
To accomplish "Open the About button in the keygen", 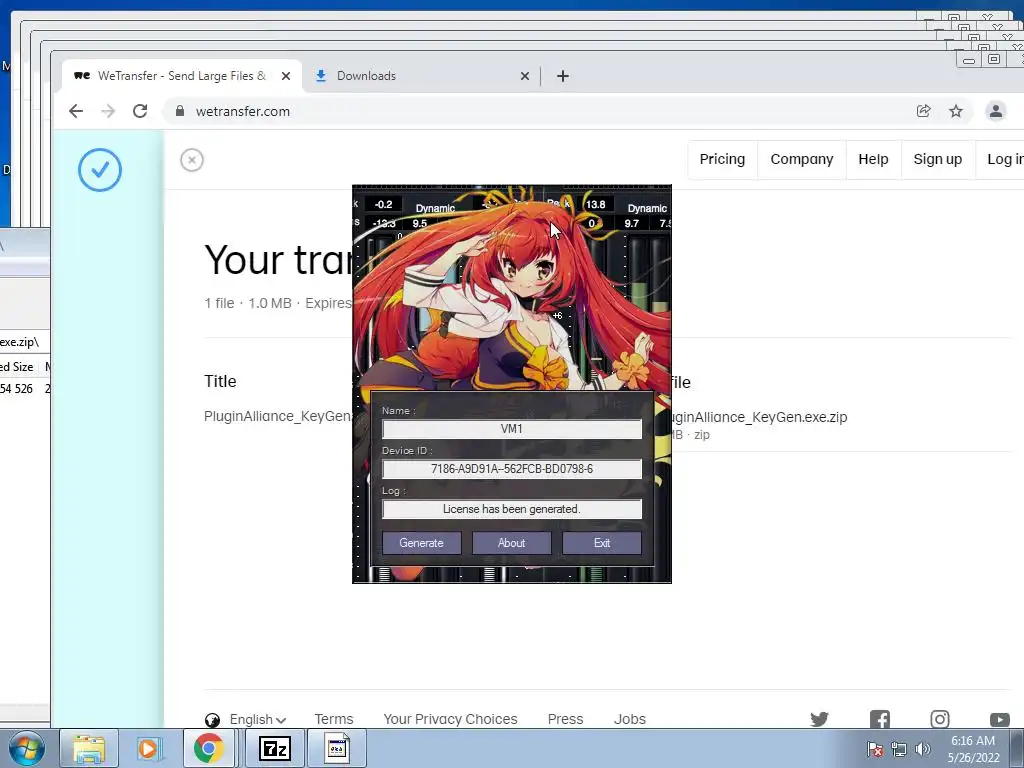I will point(511,543).
